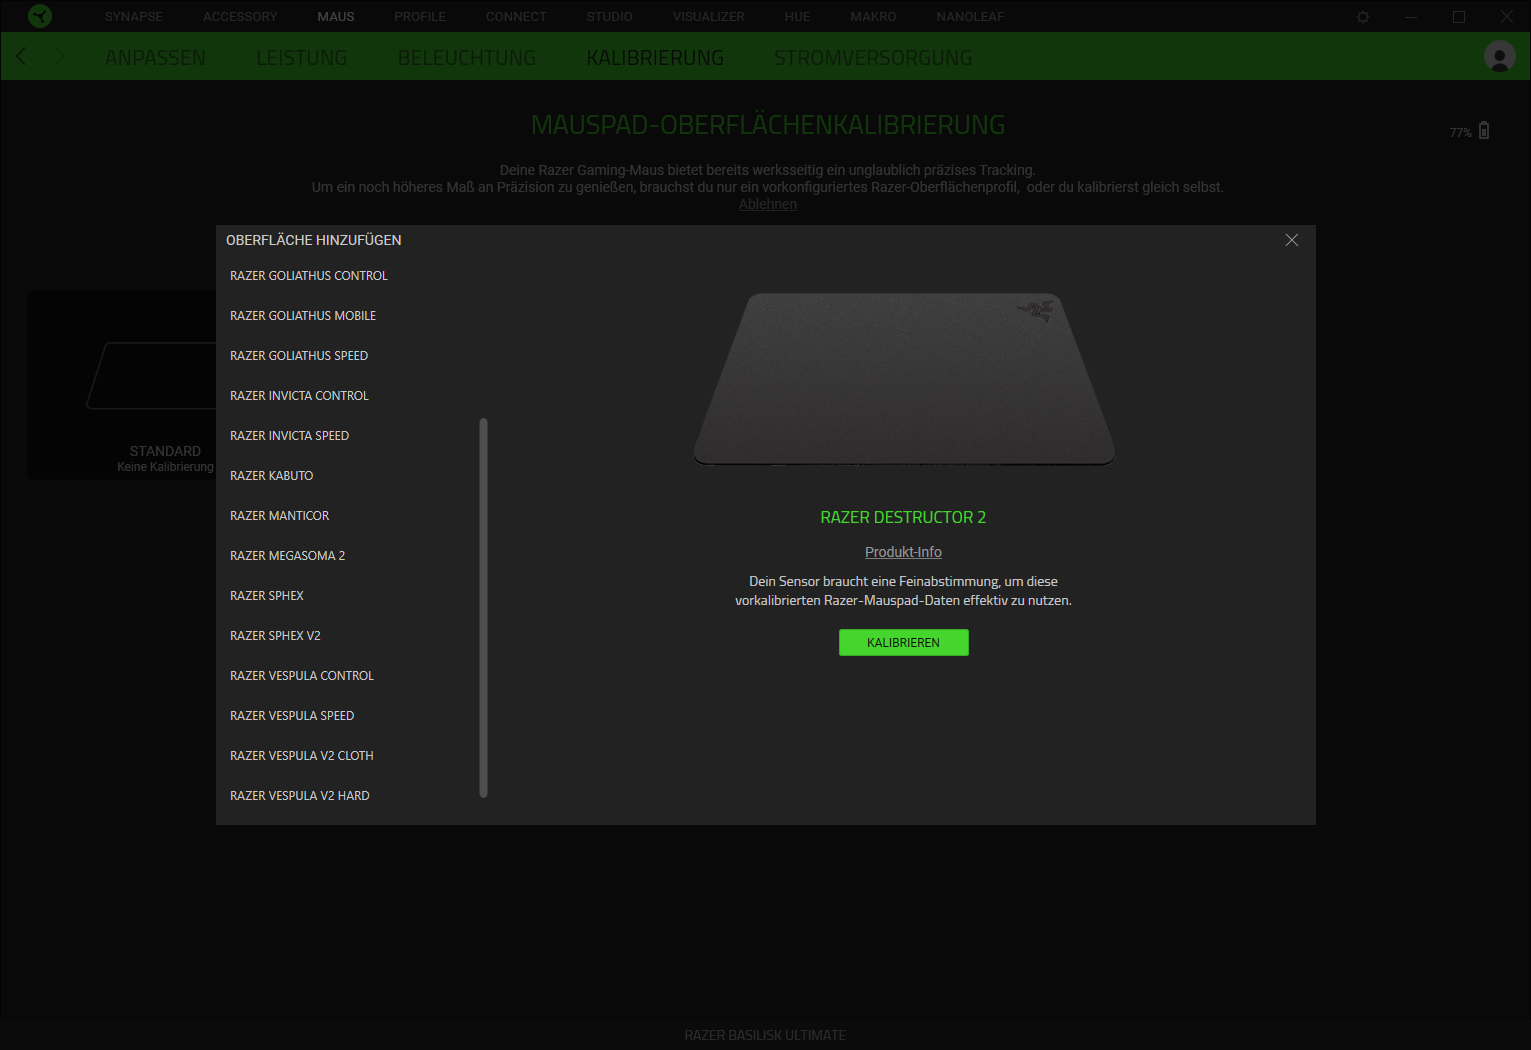Open the STUDIO menu
This screenshot has width=1531, height=1050.
(610, 17)
